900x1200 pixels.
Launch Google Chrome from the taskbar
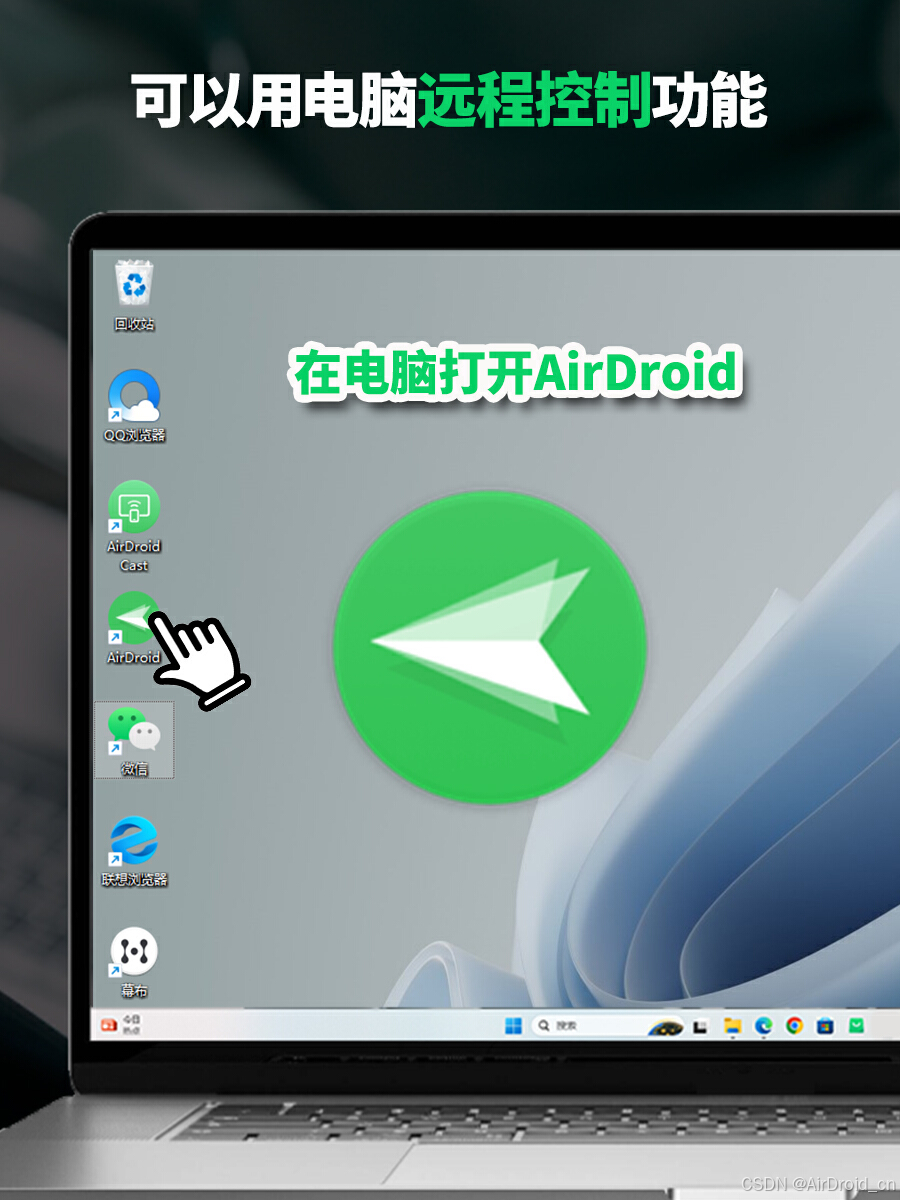point(794,1026)
